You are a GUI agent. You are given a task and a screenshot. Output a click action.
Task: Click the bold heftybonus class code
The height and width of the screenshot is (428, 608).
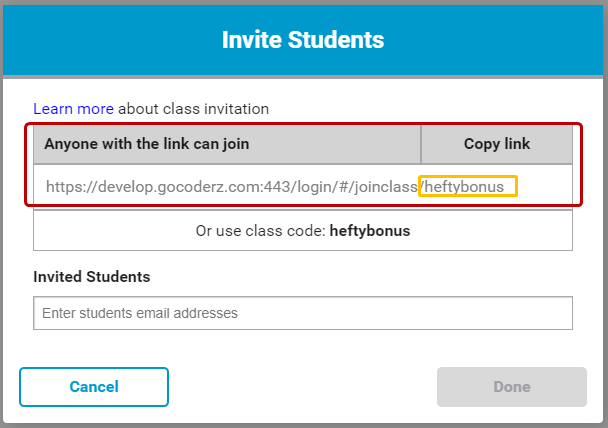370,230
